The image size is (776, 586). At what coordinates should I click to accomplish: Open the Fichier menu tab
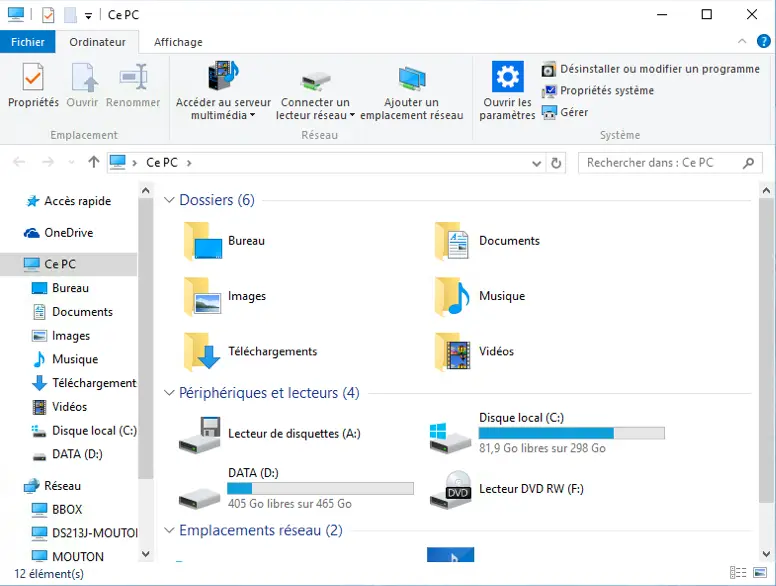(28, 42)
